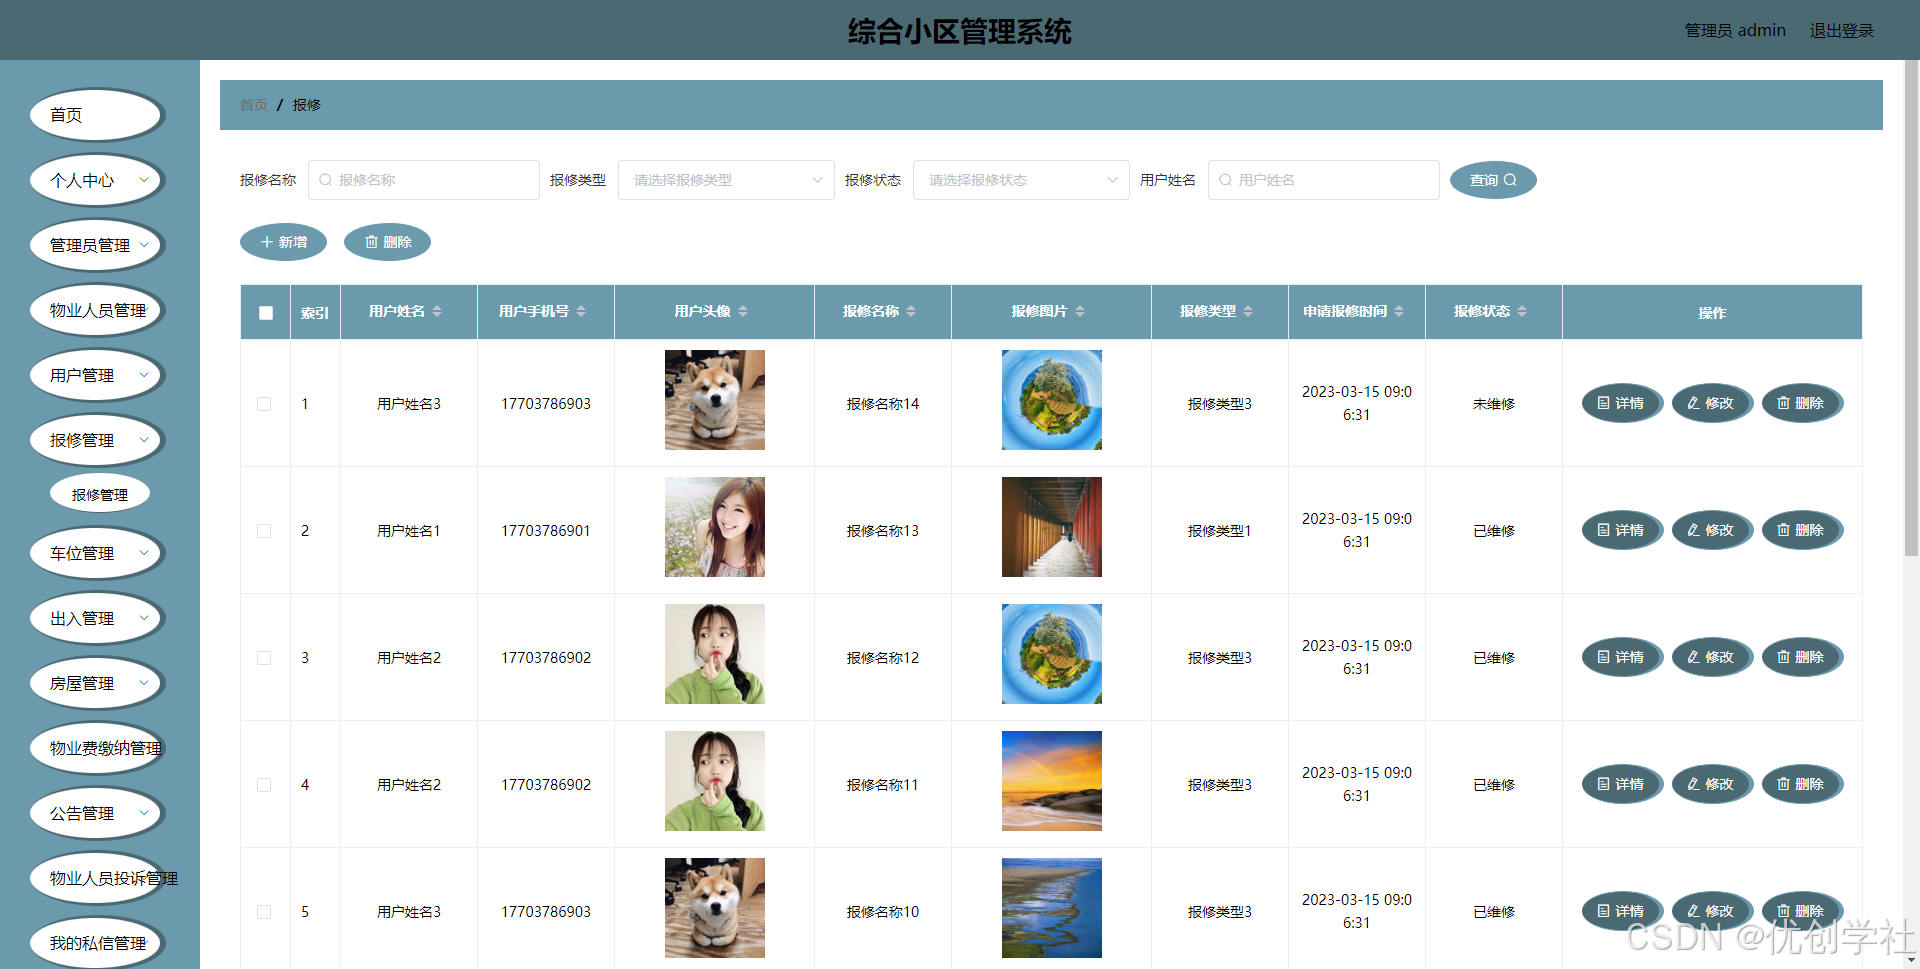Viewport: 1920px width, 969px height.
Task: Click the 首页 breadcrumb link
Action: tap(254, 105)
